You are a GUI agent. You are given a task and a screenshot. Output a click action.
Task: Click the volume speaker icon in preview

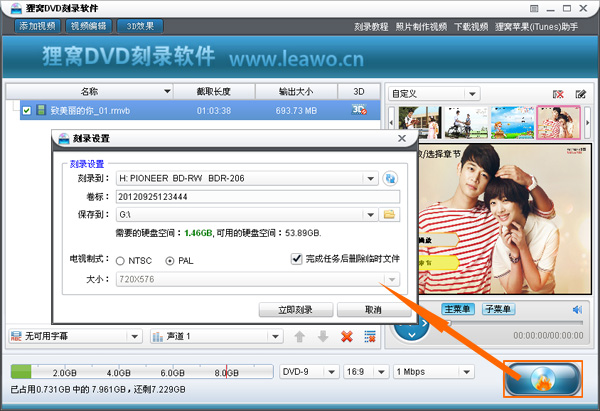click(576, 309)
